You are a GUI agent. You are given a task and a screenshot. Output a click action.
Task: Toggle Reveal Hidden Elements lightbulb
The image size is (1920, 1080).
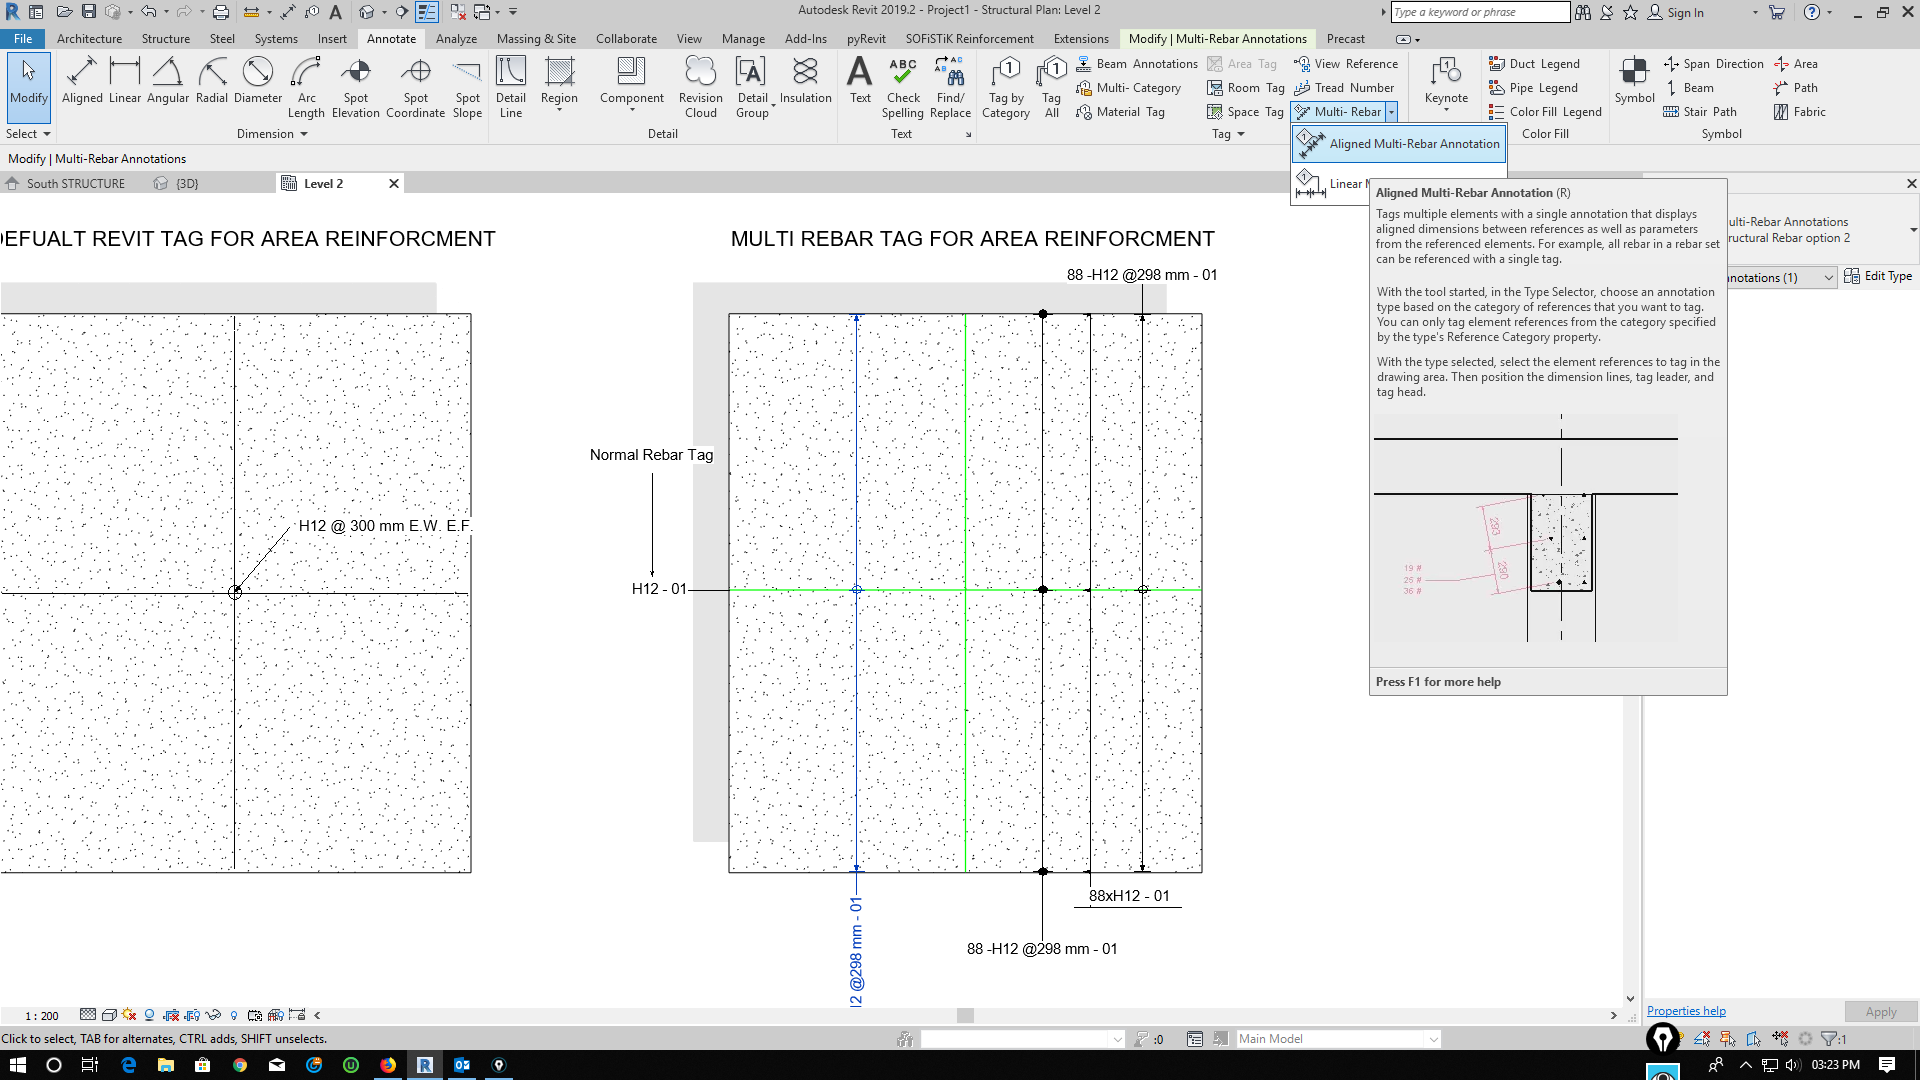[234, 1014]
